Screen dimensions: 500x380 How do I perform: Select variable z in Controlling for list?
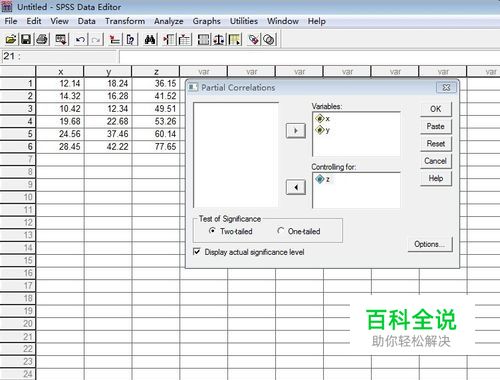[x=322, y=179]
